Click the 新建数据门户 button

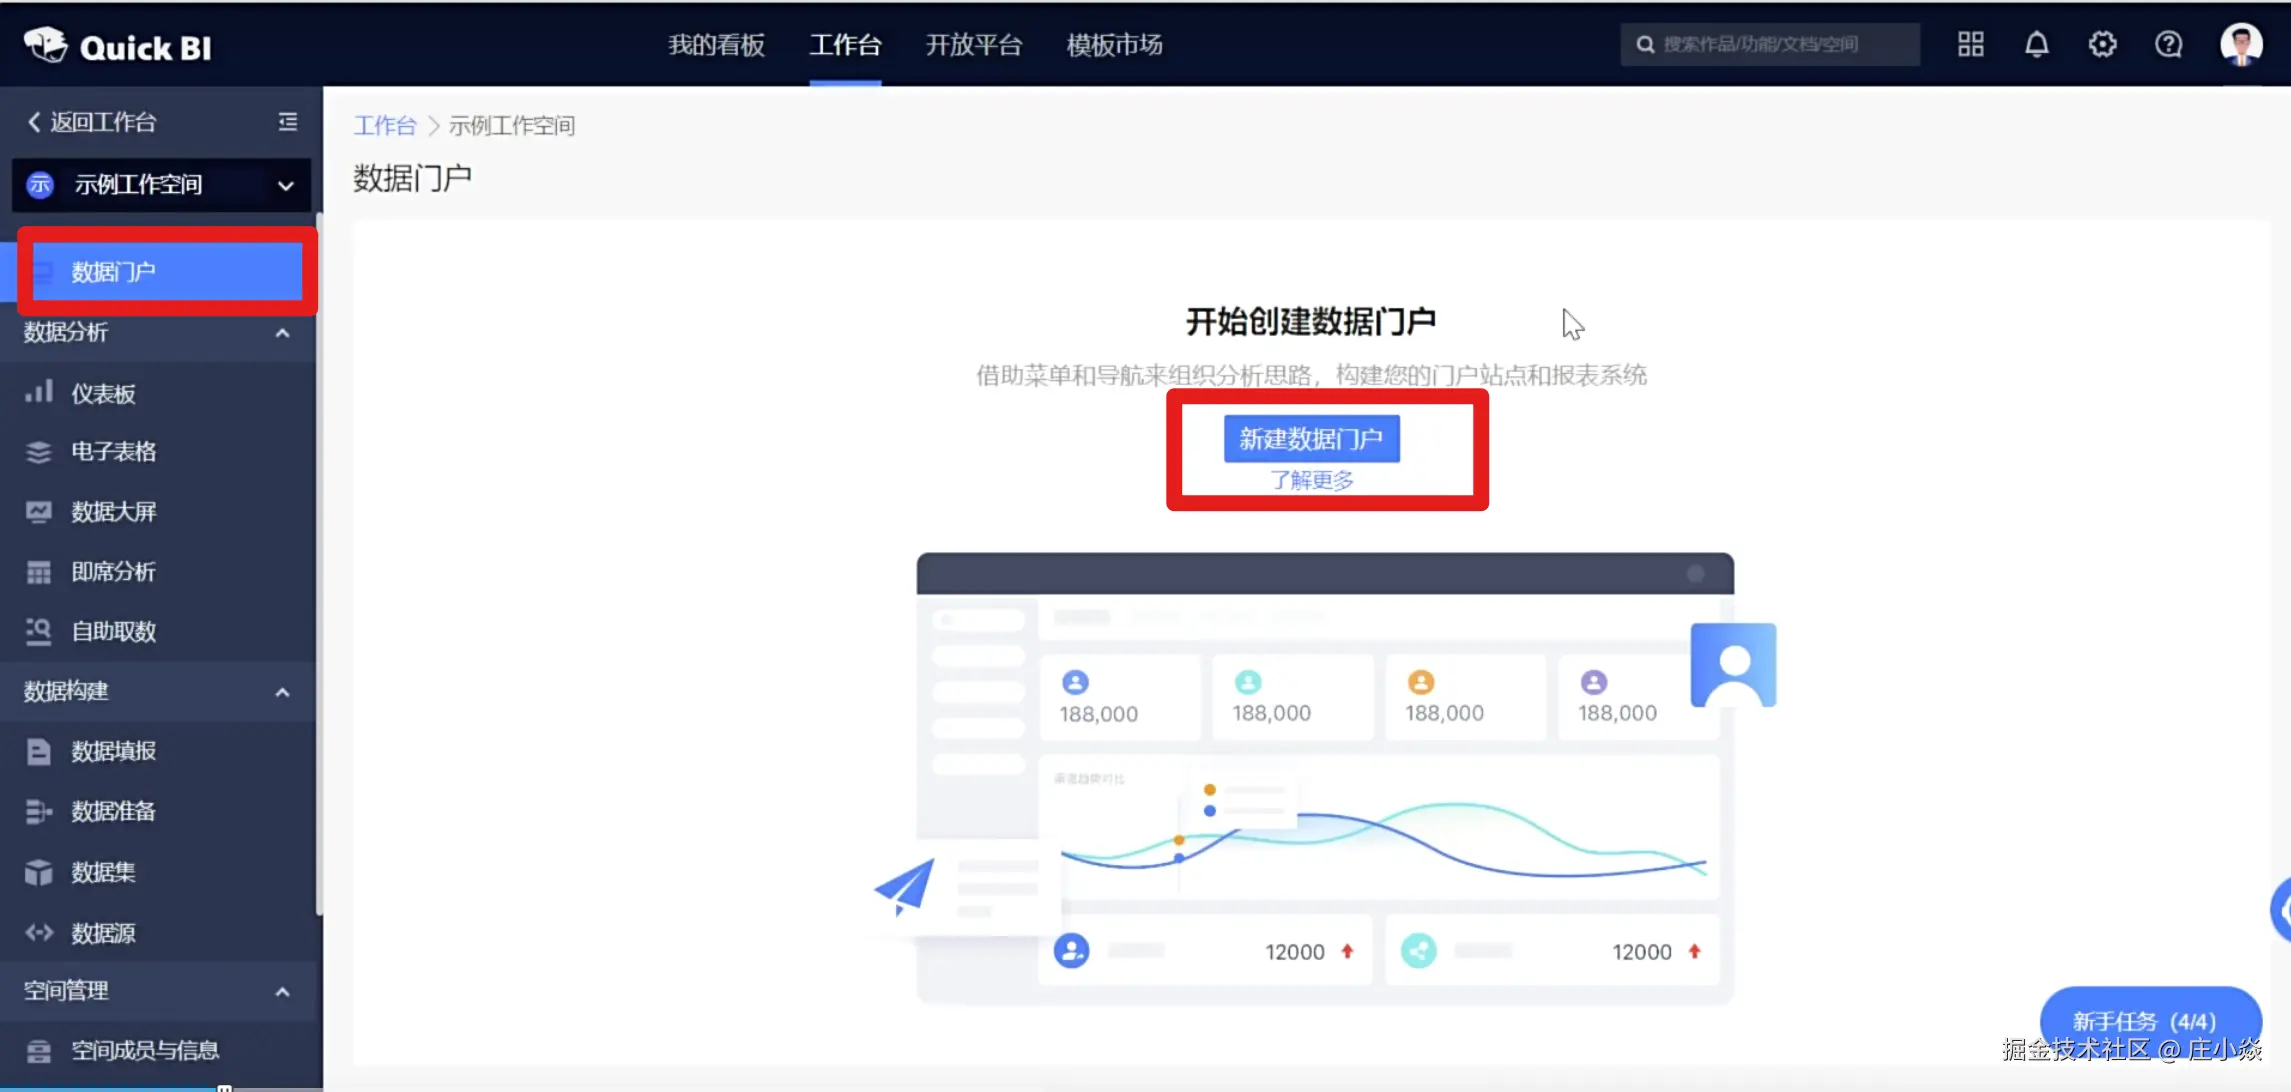1311,439
